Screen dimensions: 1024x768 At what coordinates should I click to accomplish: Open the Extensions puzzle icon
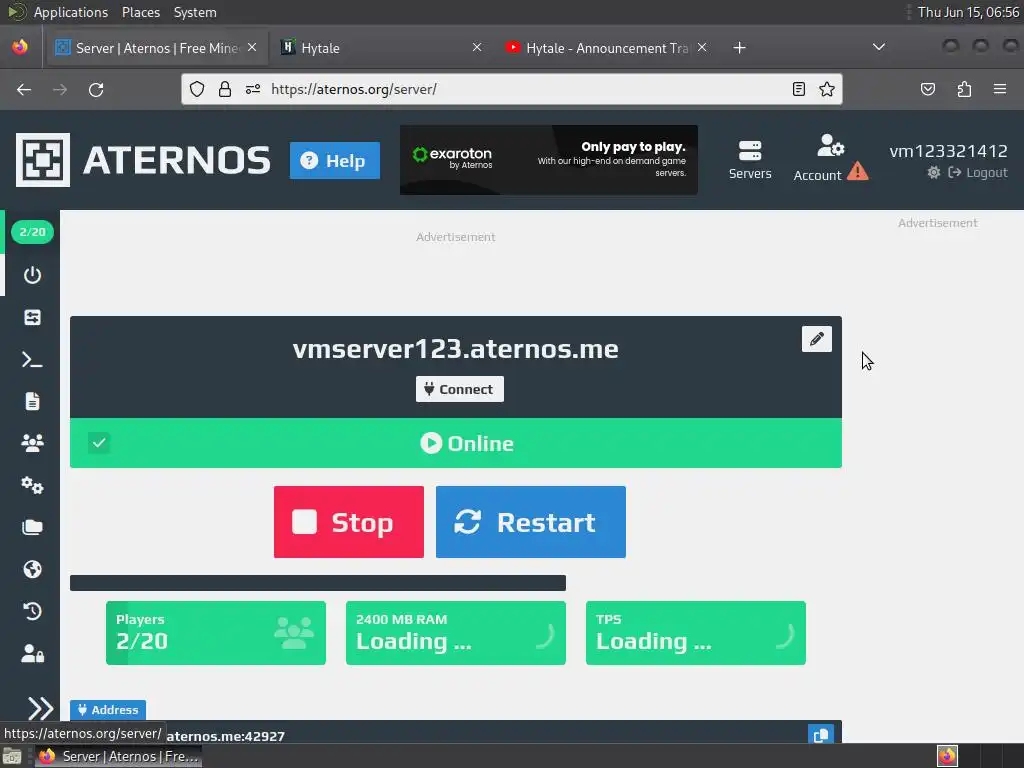coord(964,89)
